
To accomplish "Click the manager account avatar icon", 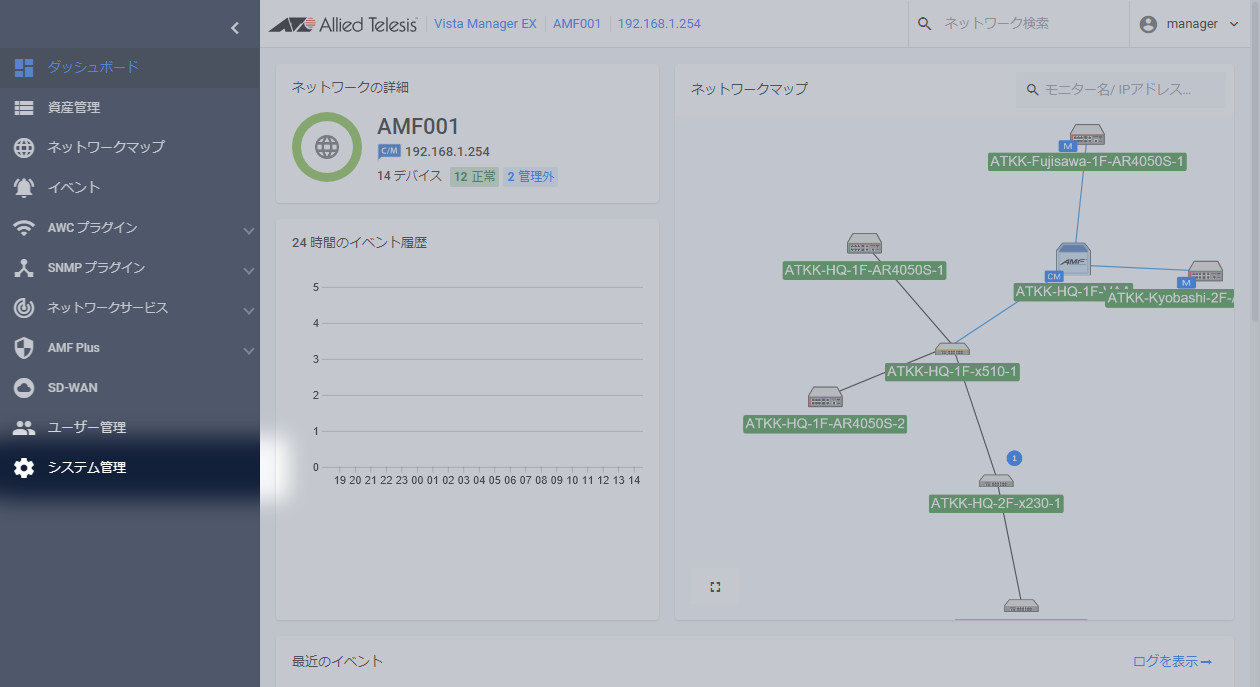I will coord(1148,24).
